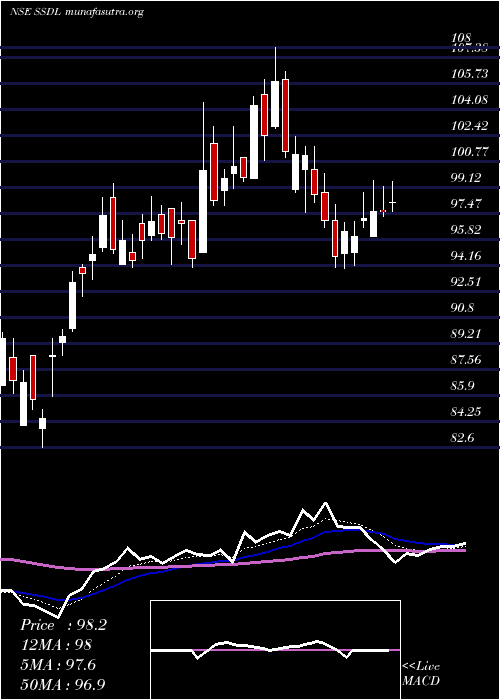Click the 99.12 price axis label

pyautogui.click(x=467, y=178)
